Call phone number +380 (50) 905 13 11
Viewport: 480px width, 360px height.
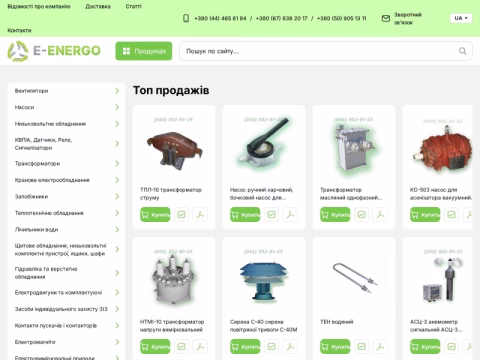(x=342, y=18)
